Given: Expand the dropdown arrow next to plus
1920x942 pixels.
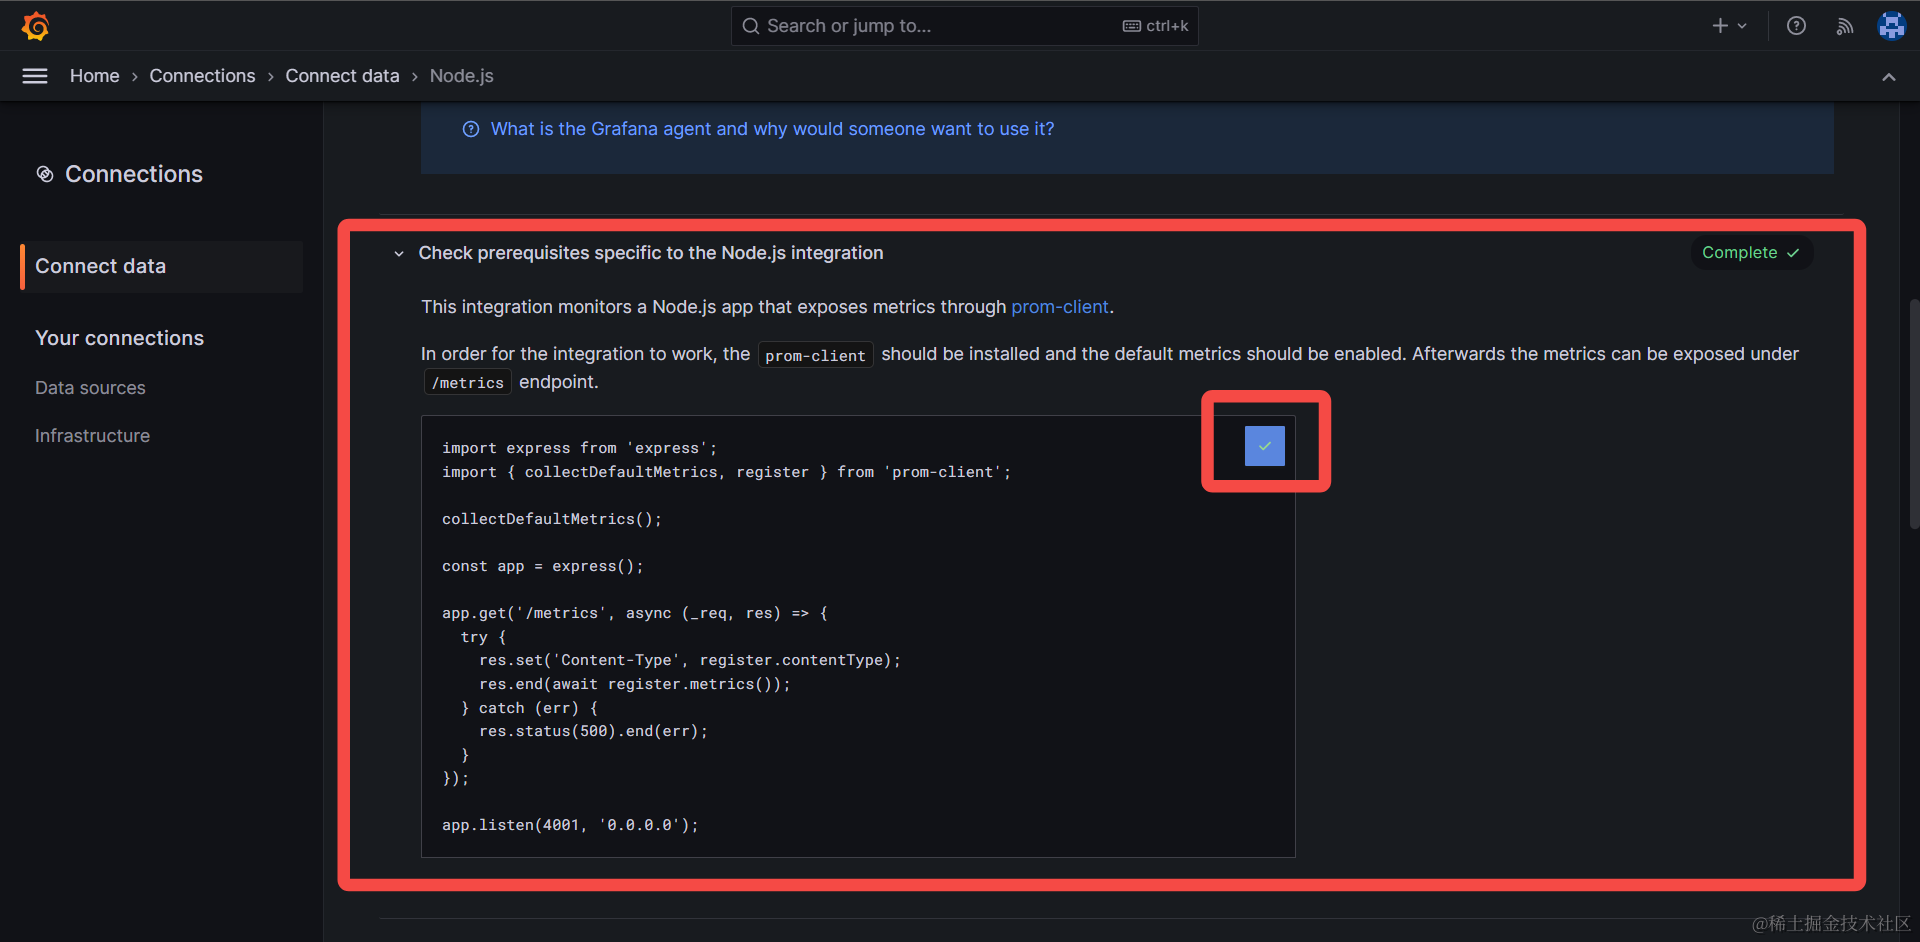Looking at the screenshot, I should (1742, 26).
